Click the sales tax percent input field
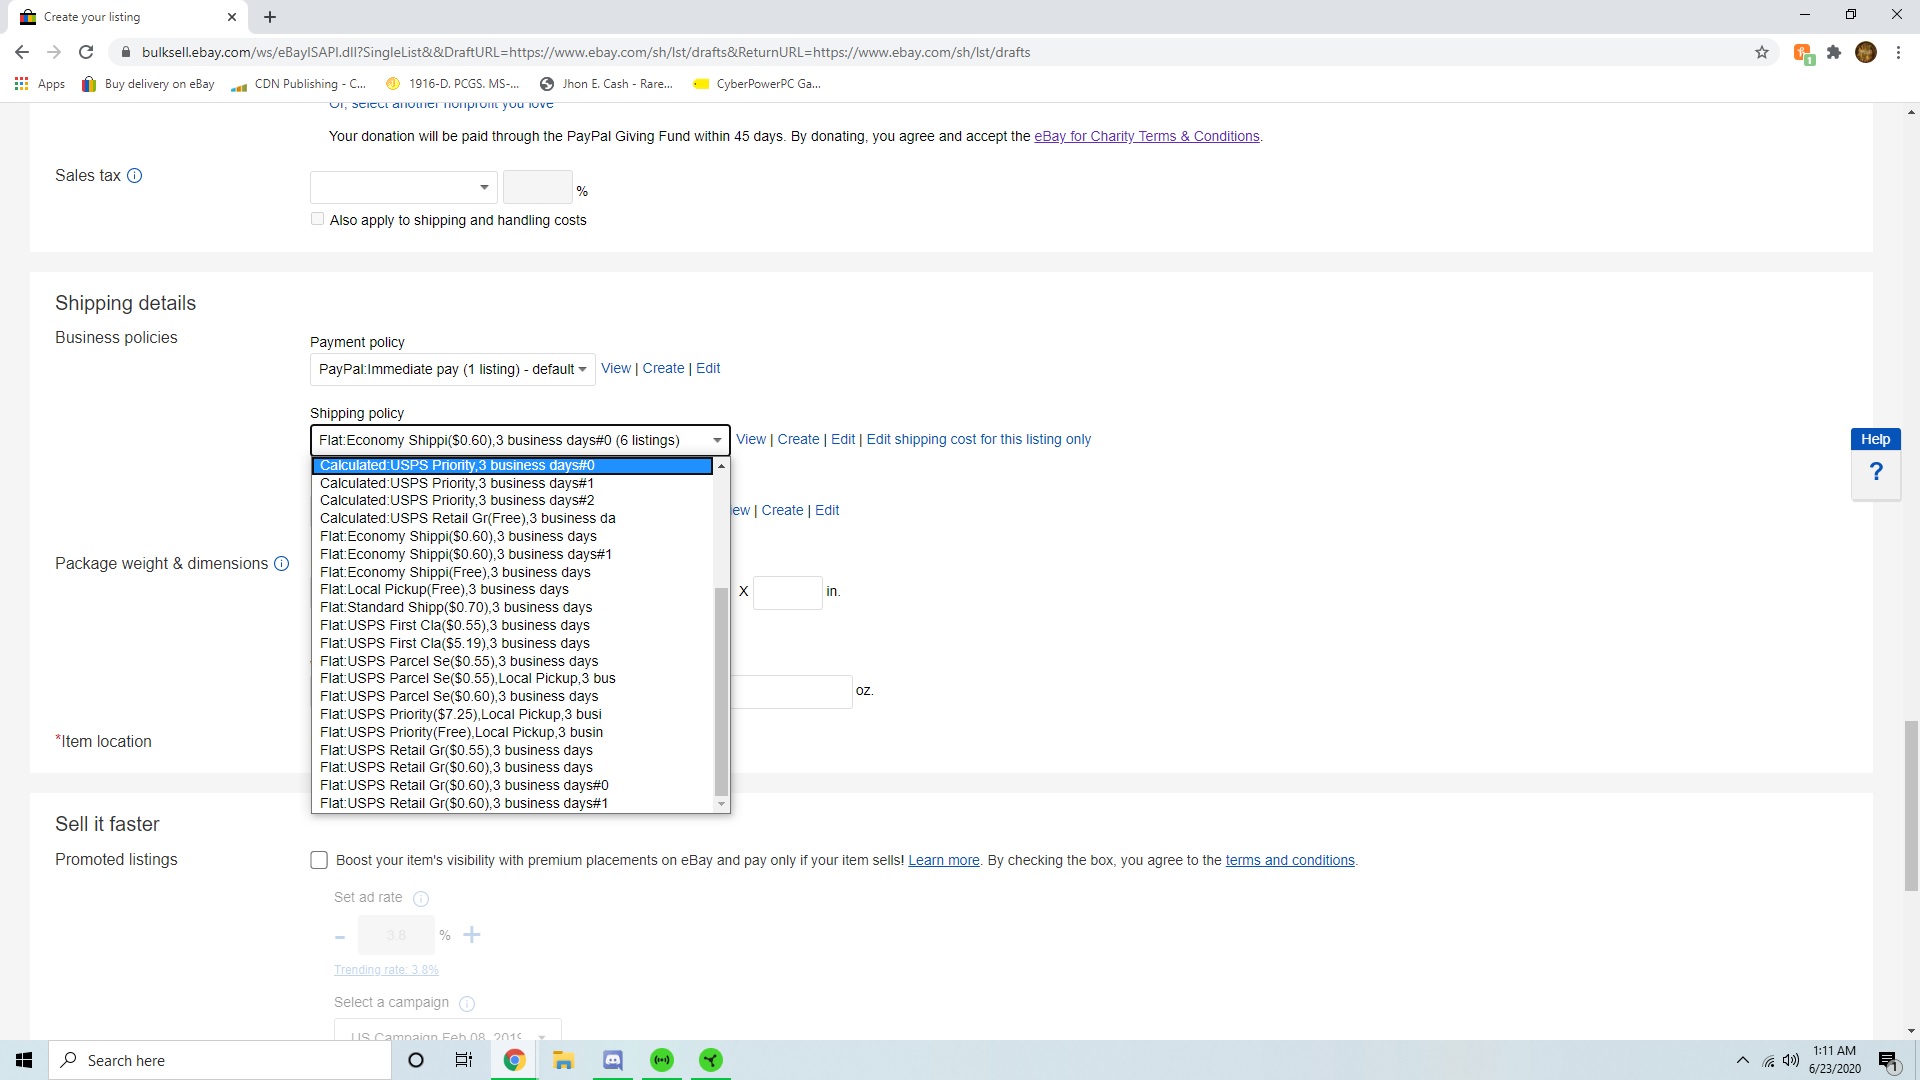 click(x=537, y=187)
